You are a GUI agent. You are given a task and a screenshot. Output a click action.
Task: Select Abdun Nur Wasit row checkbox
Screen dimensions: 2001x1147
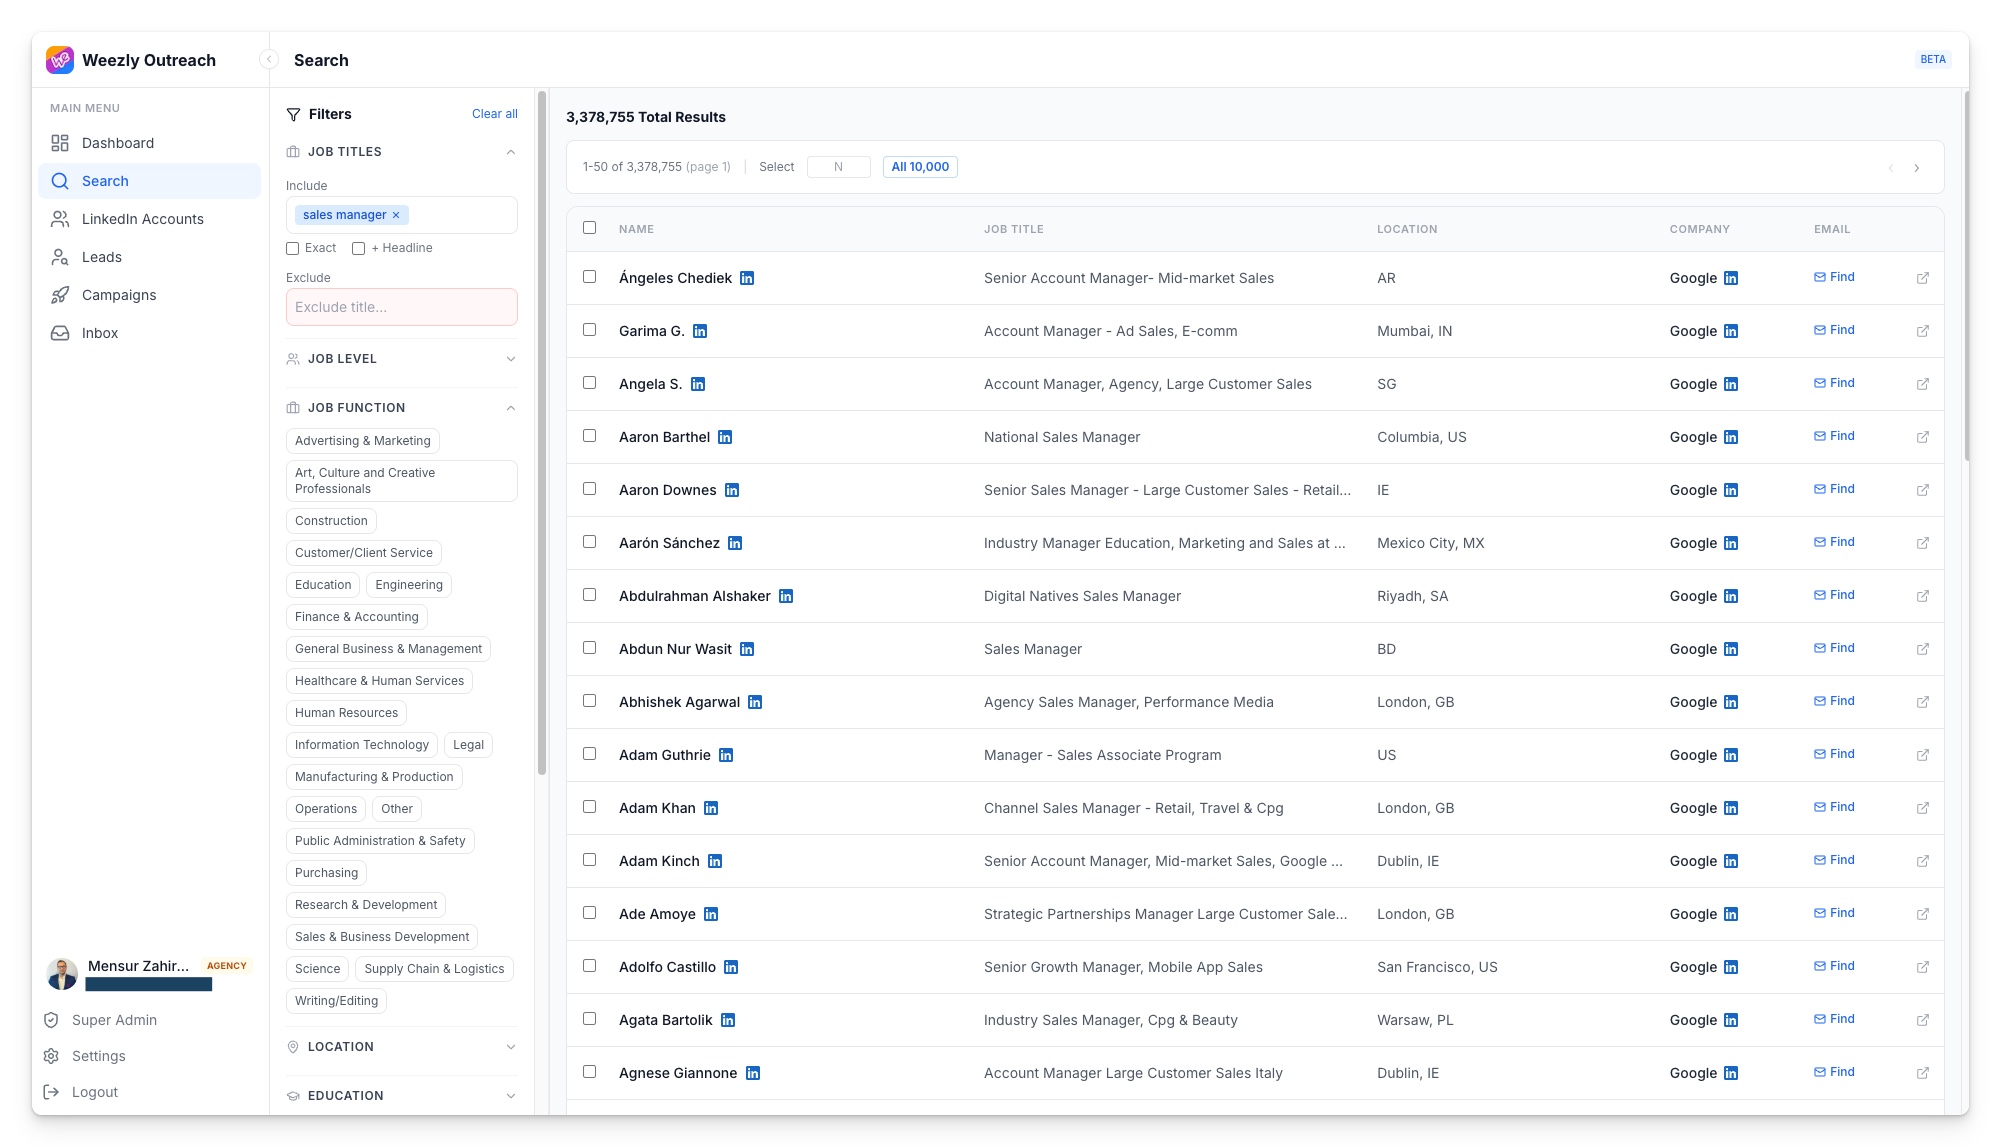(589, 648)
